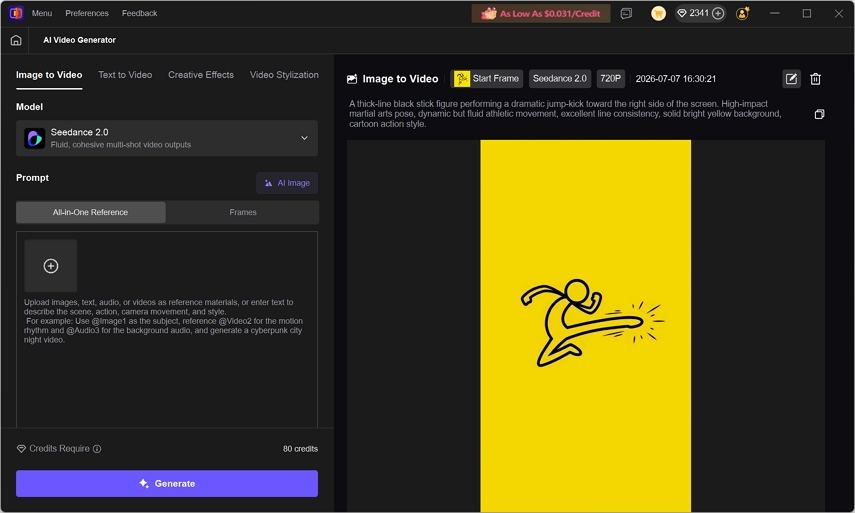Select the Image to Video tab
855x513 pixels.
coord(49,75)
